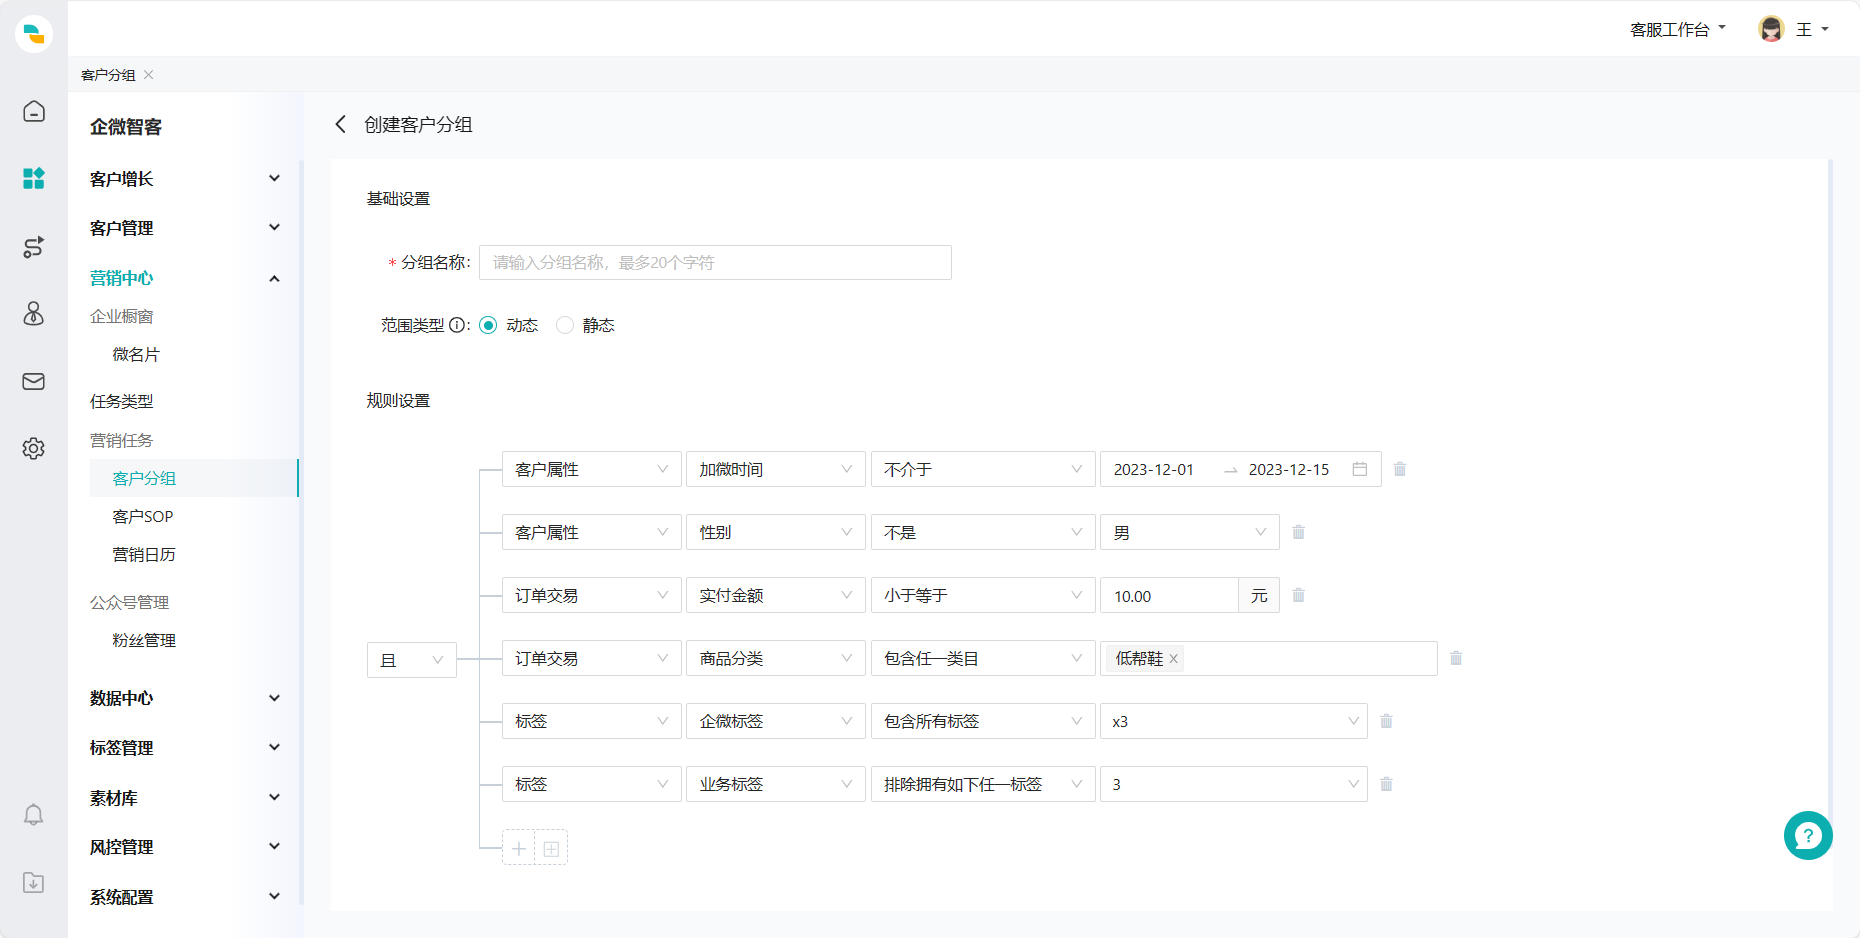Open the 性别 field dropdown
The image size is (1860, 938).
click(x=776, y=532)
